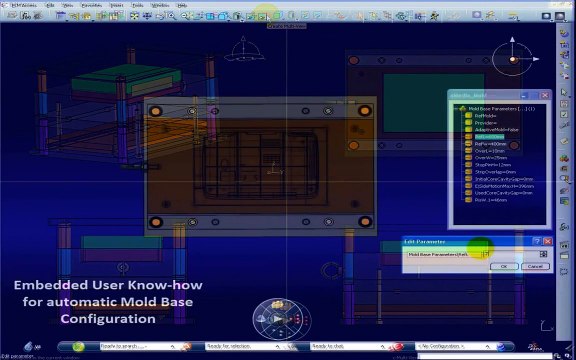576x360 pixels.
Task: Click the Mold Base Parameters value field
Action: coord(444,254)
